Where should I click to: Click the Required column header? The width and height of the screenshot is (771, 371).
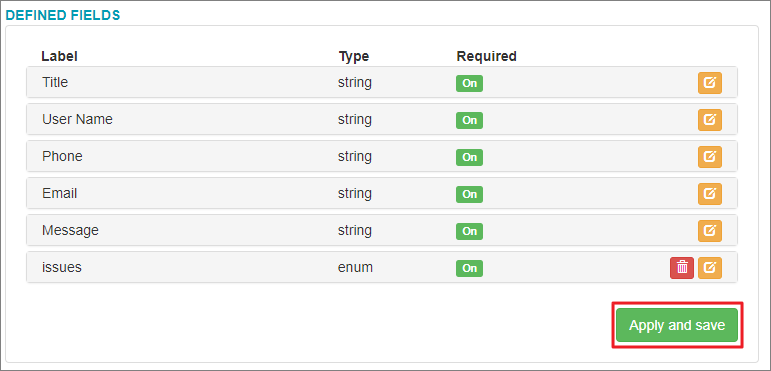pos(486,57)
